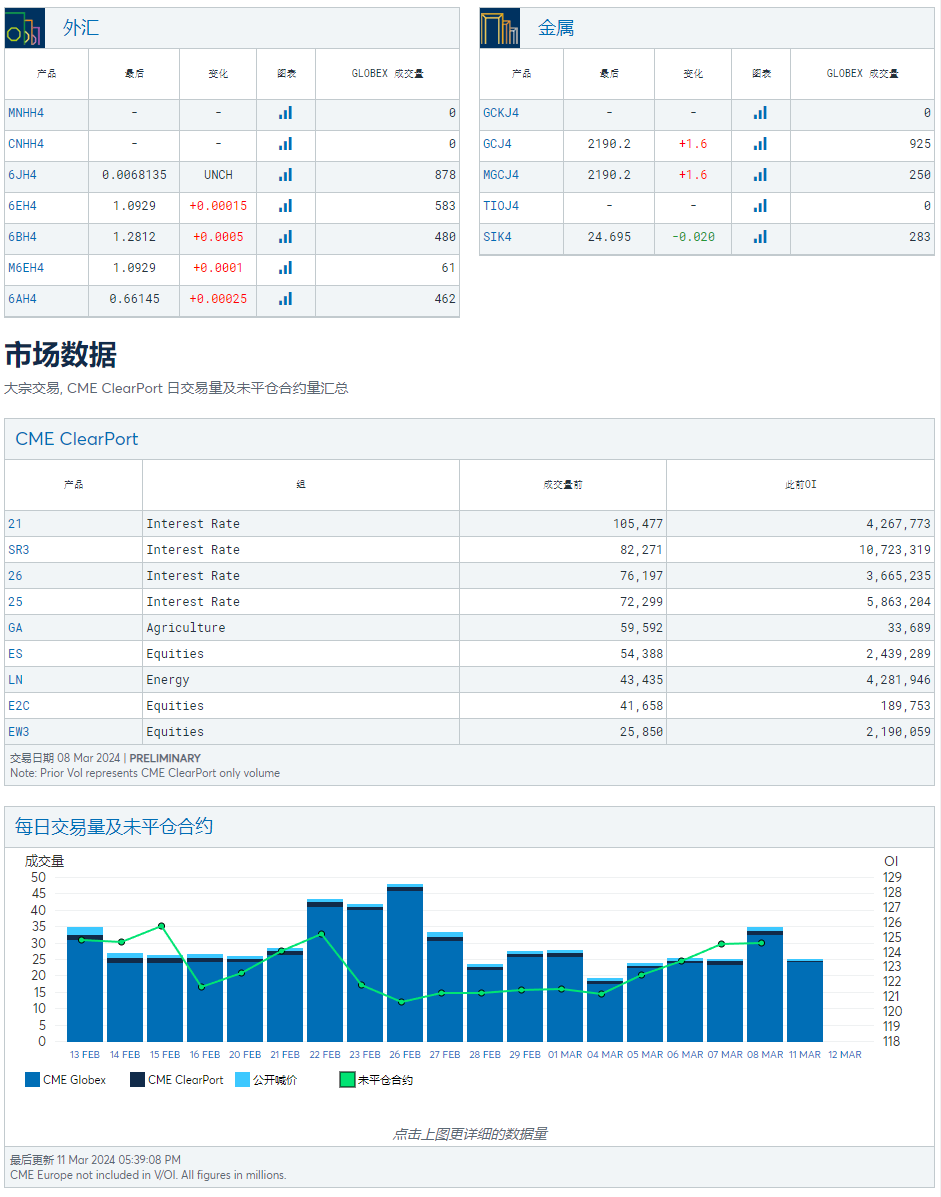
Task: Open MNHH4 product link
Action: point(26,113)
